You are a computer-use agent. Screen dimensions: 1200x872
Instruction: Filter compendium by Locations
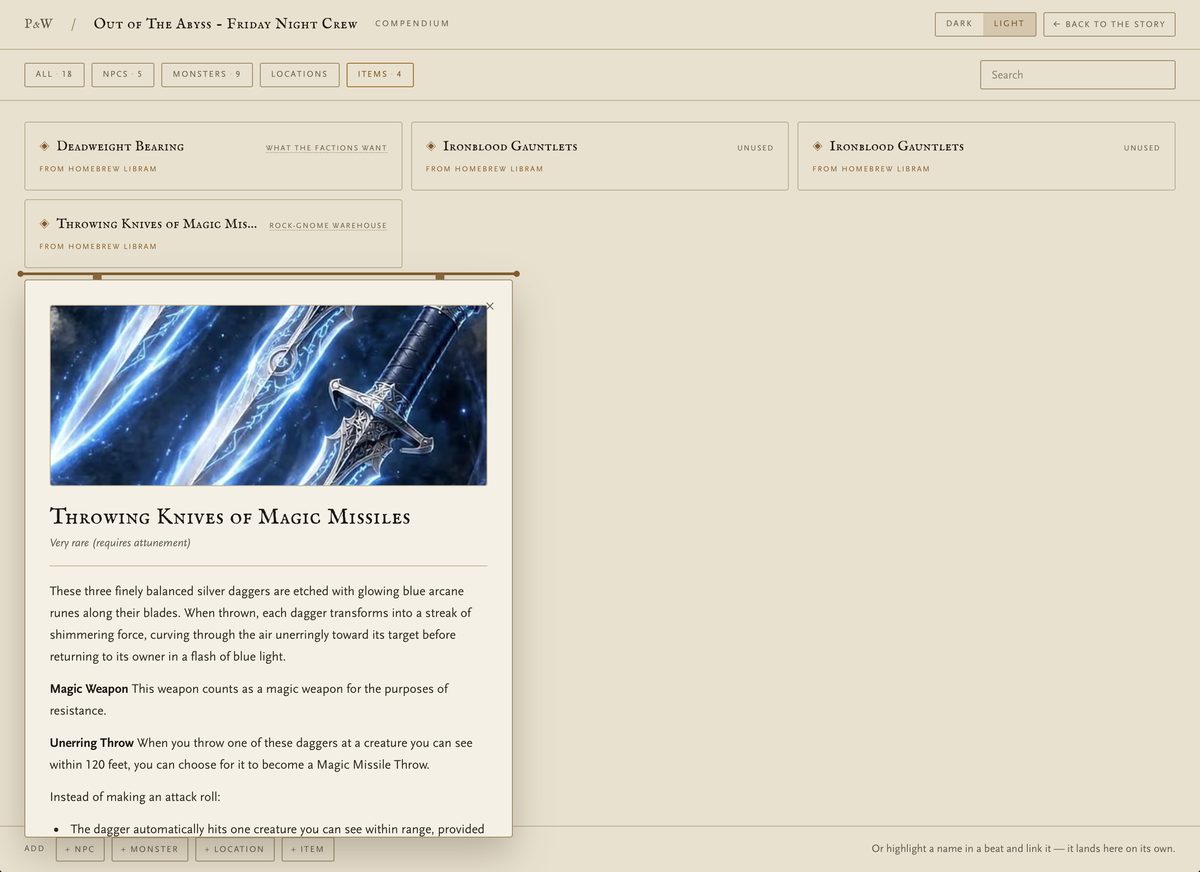[x=299, y=75]
